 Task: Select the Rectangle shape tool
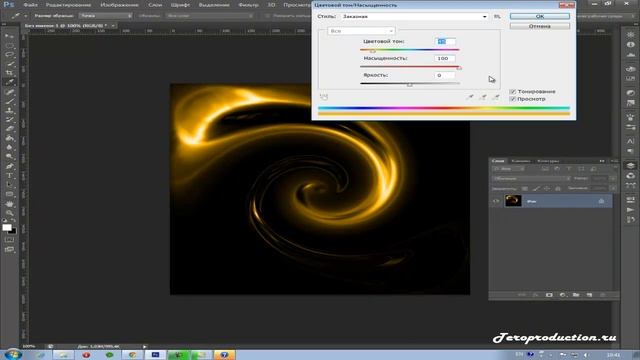(x=9, y=194)
